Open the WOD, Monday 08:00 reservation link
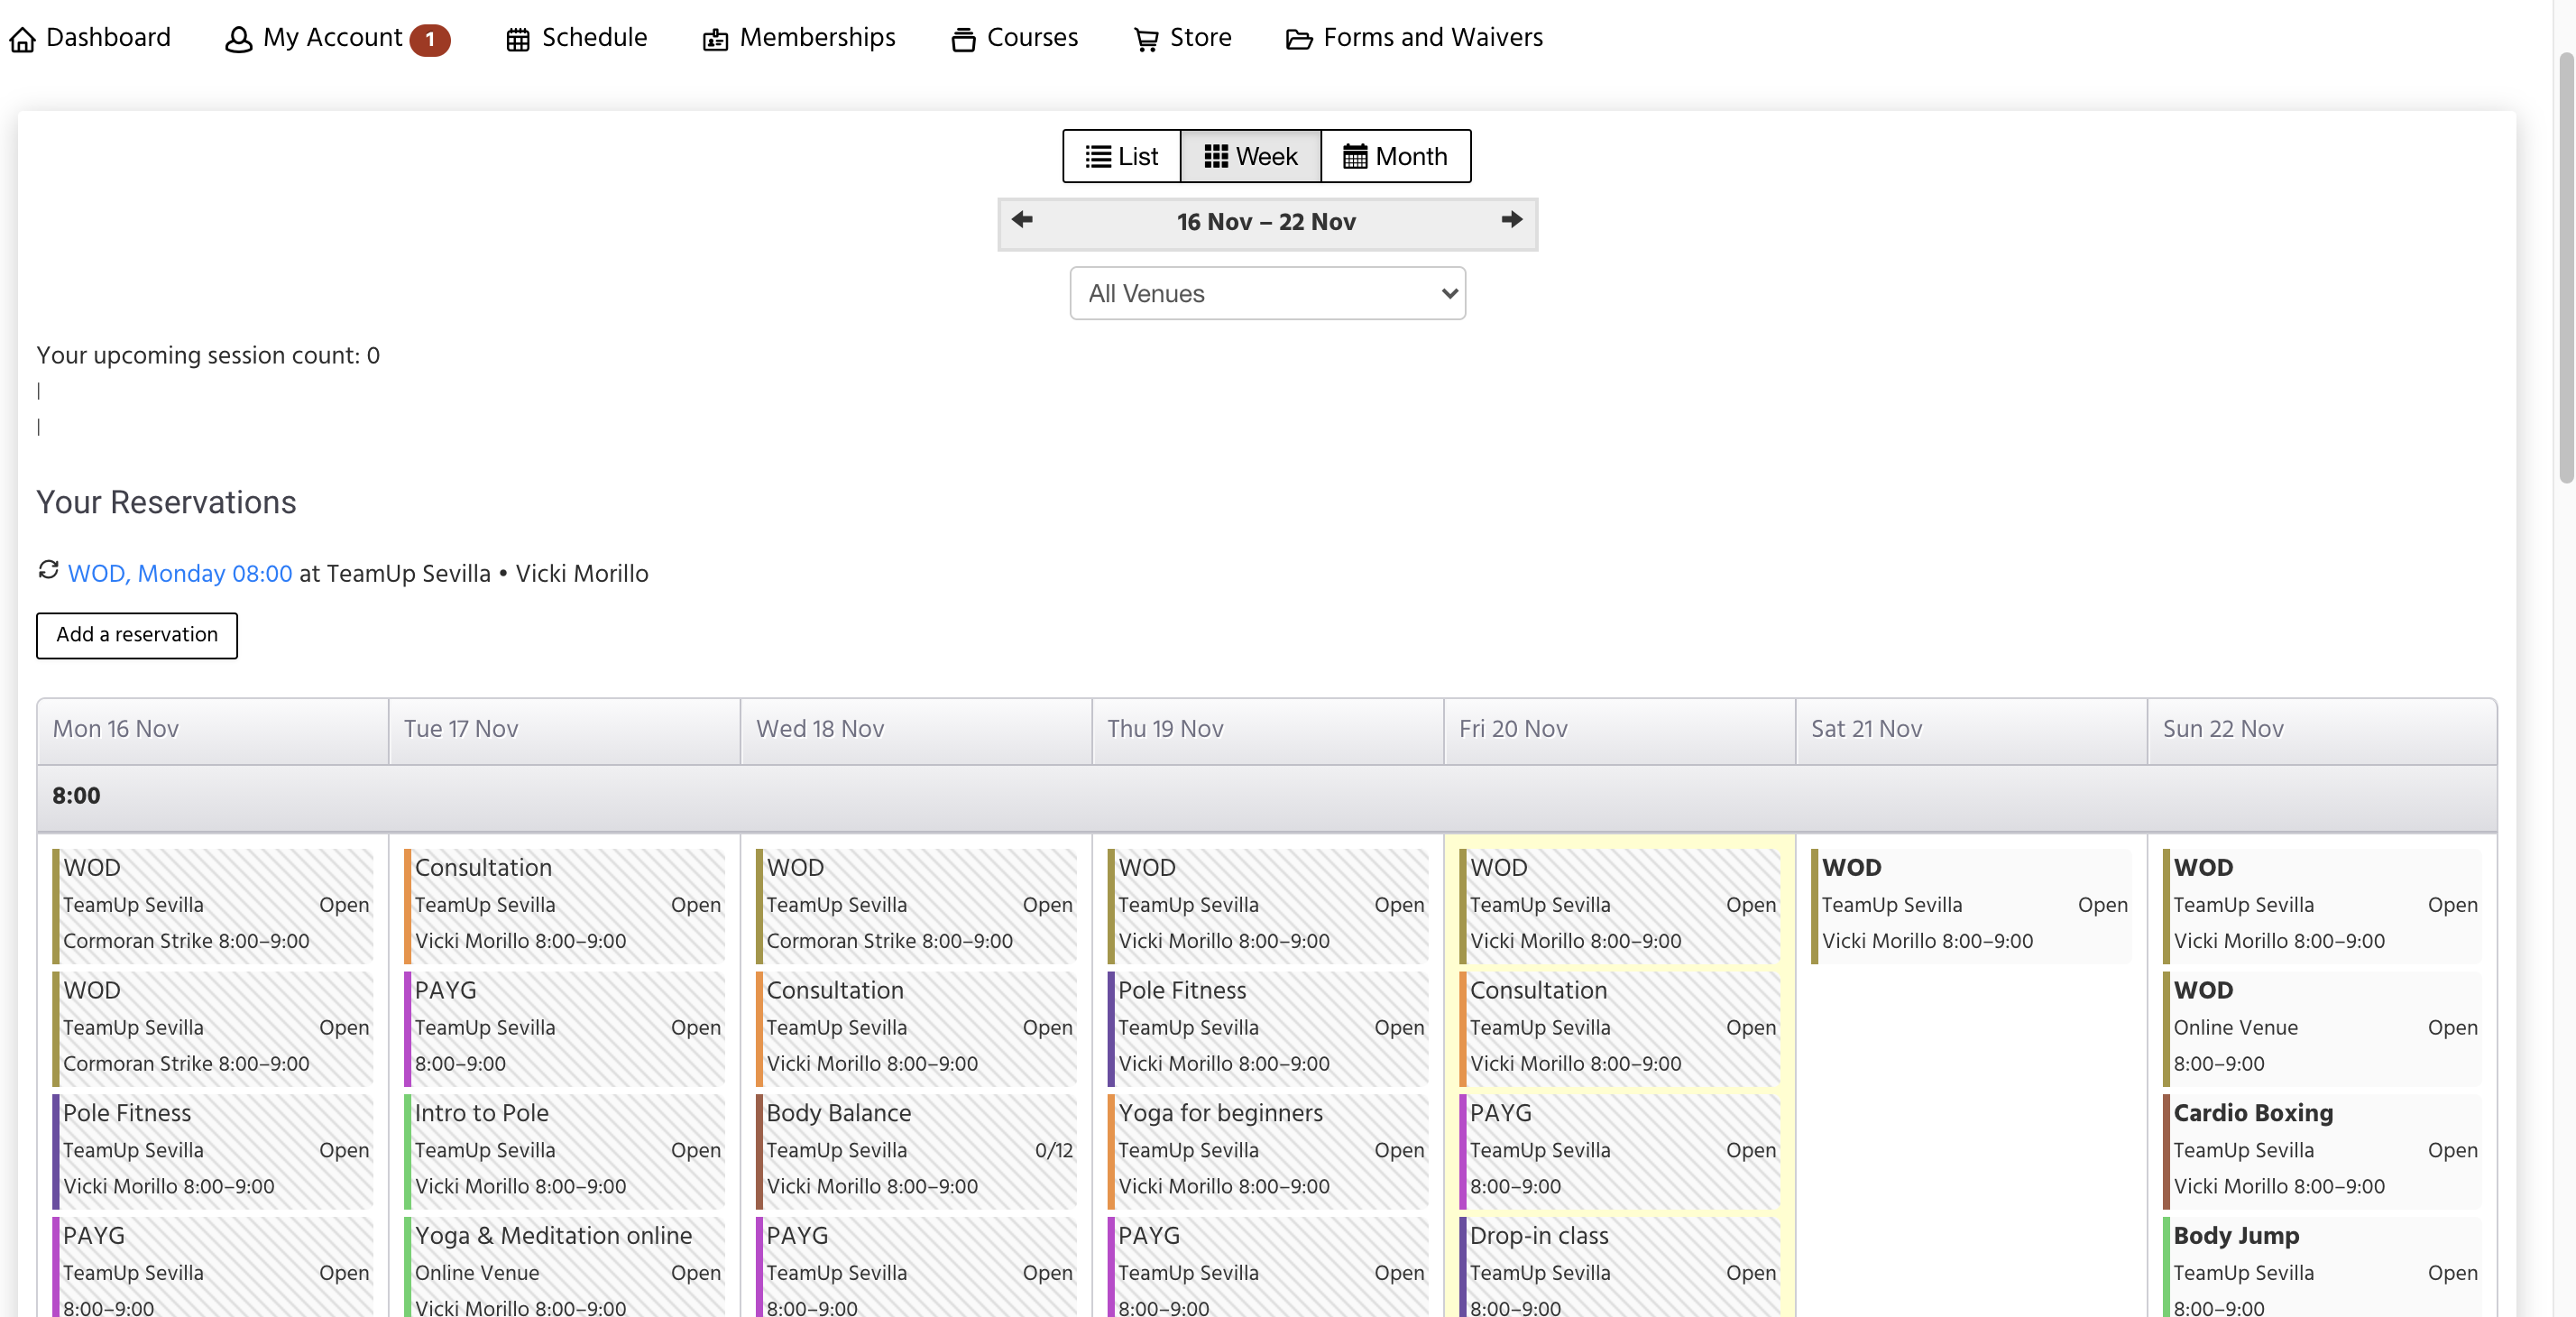This screenshot has width=2576, height=1317. tap(180, 573)
